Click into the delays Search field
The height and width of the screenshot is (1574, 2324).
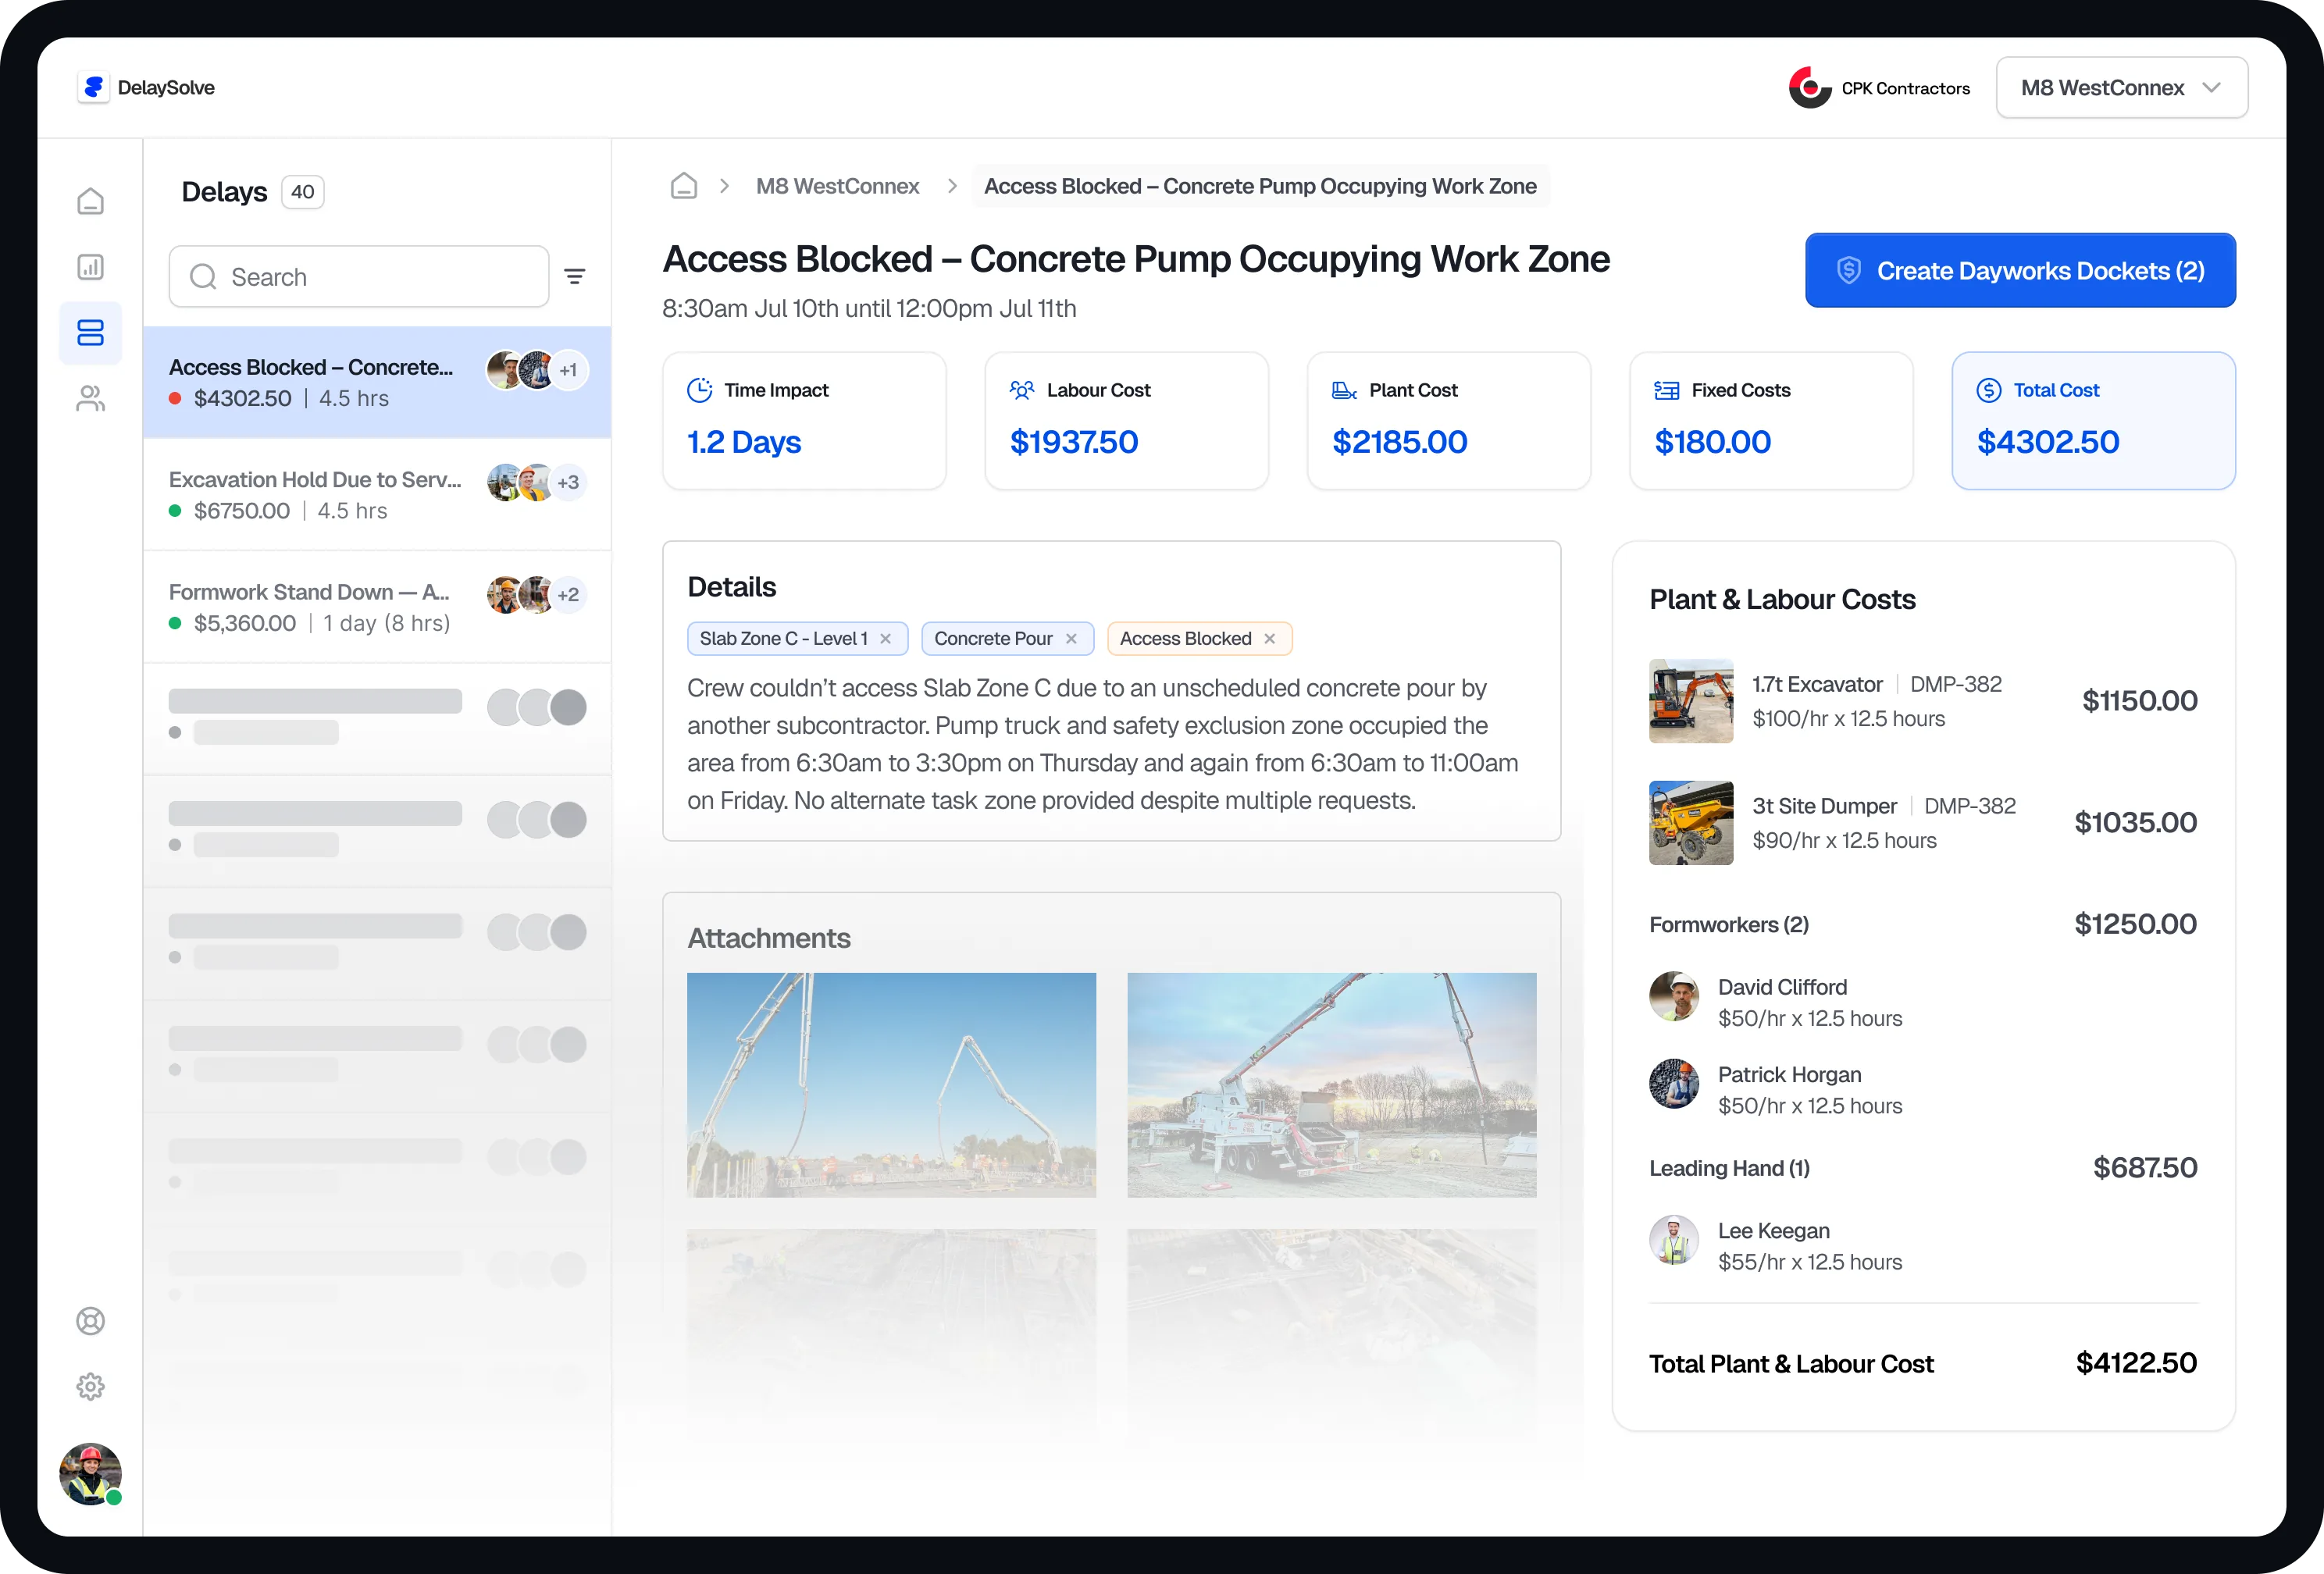359,277
